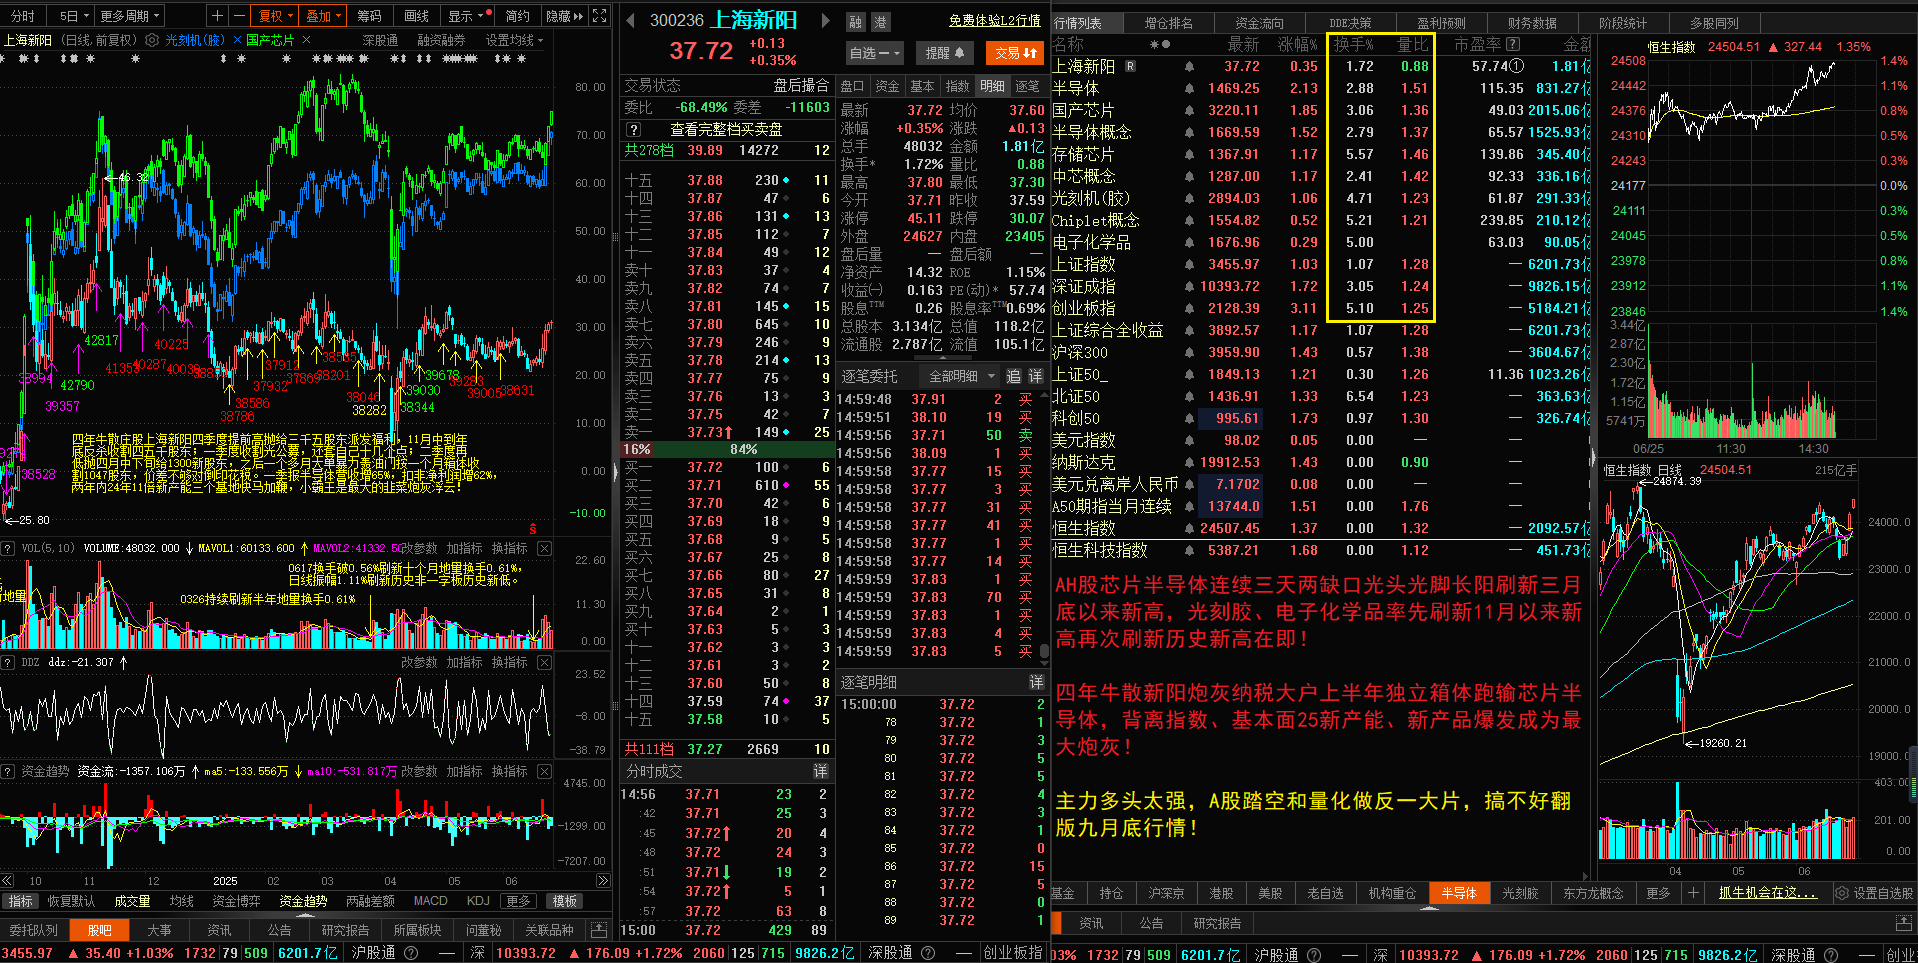Zoom in chart with plus icon

tap(218, 16)
